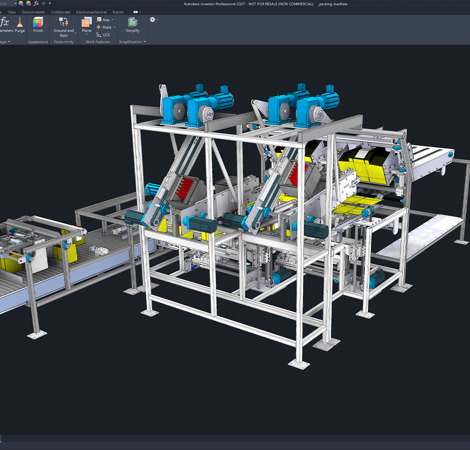Open the Point dropdown arrow
The image size is (470, 450).
point(114,27)
